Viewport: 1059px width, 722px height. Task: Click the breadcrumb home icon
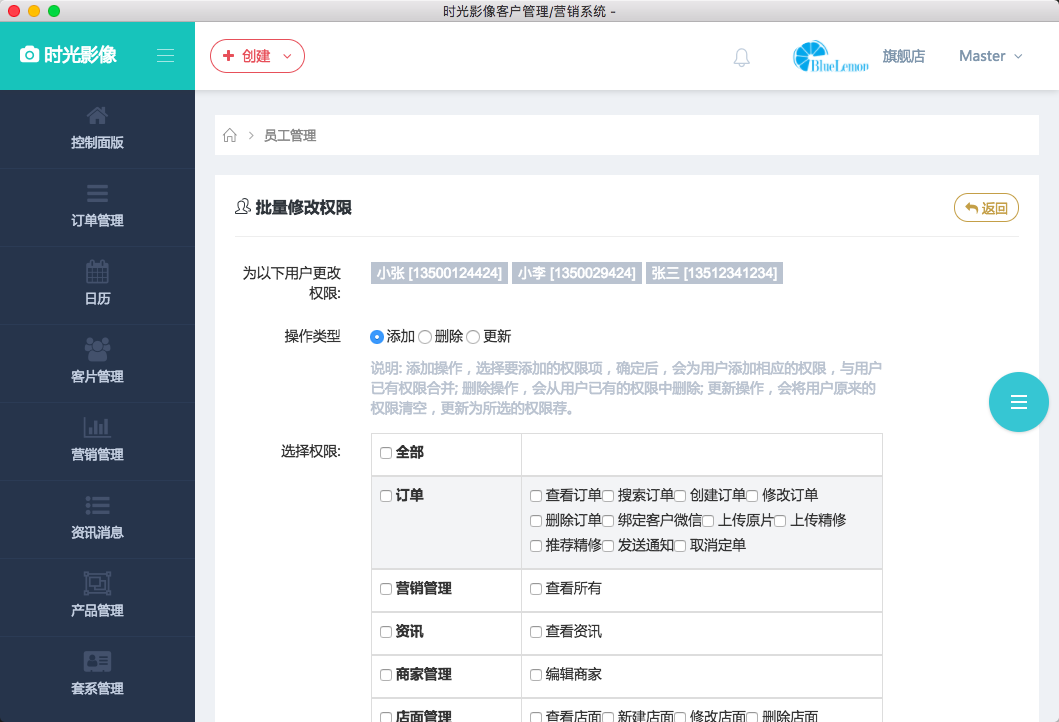tap(229, 135)
